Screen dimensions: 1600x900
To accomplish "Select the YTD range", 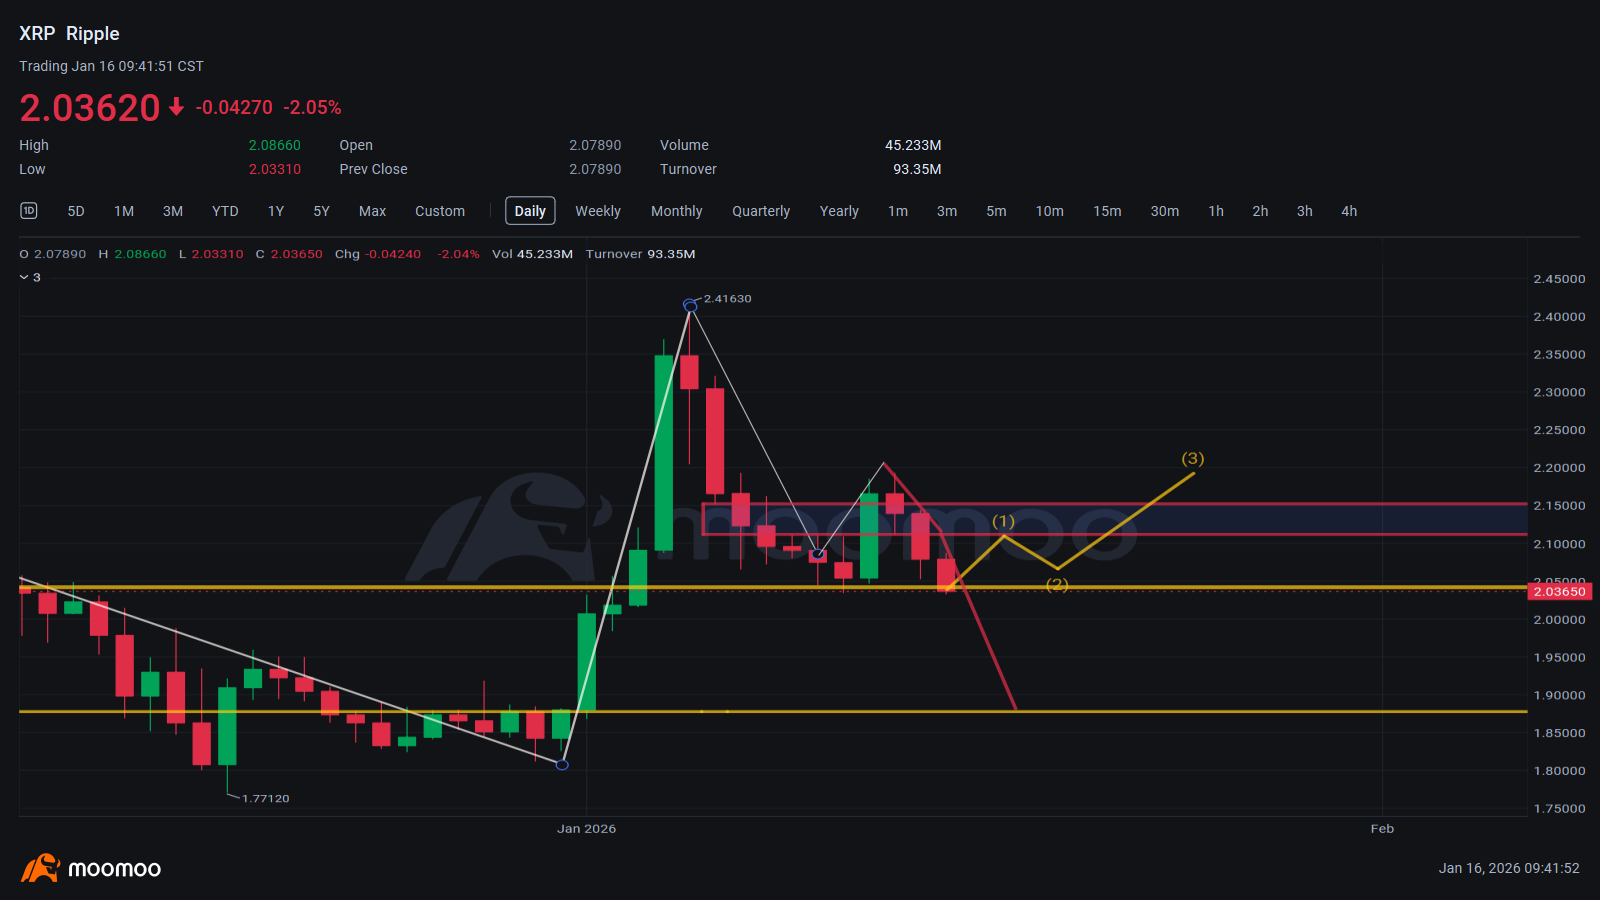I will pyautogui.click(x=225, y=211).
